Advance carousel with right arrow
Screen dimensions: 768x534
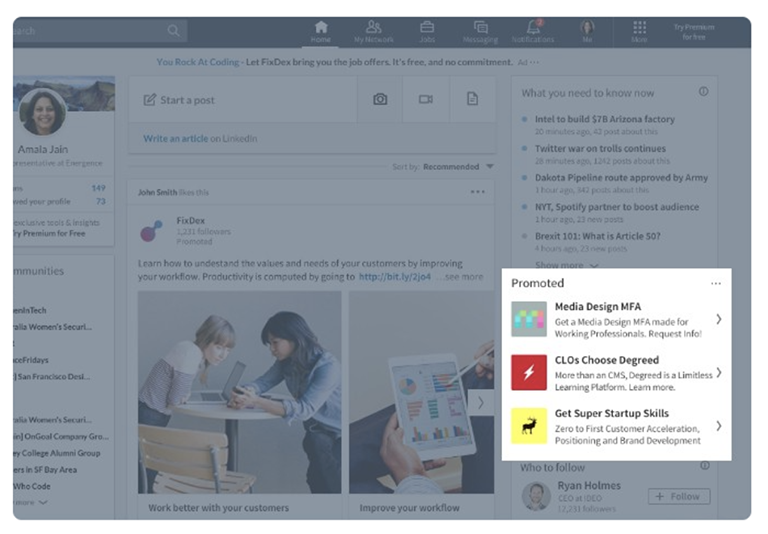480,403
